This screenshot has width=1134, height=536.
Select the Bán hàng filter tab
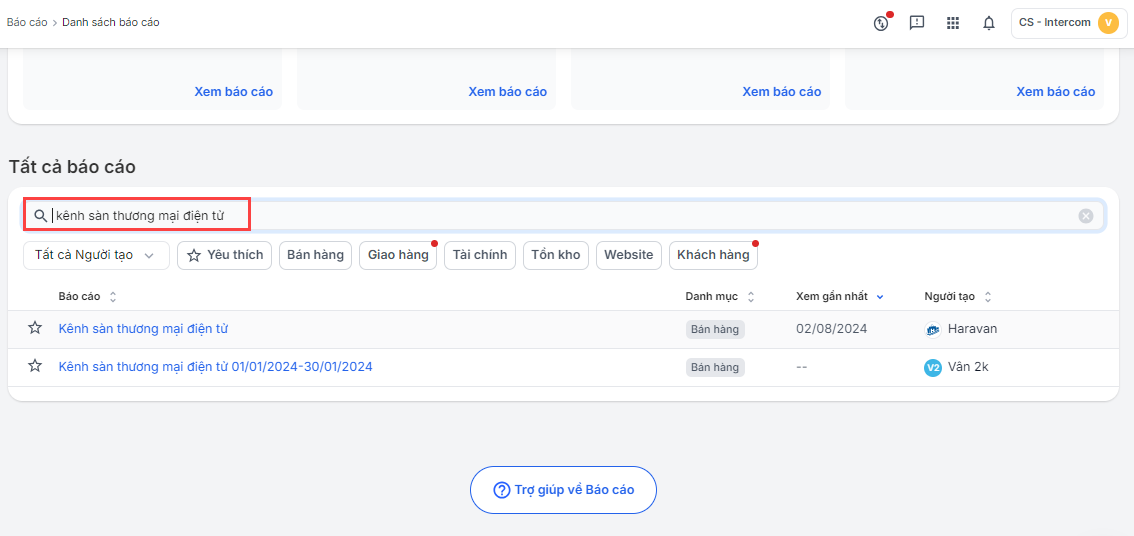pyautogui.click(x=315, y=255)
